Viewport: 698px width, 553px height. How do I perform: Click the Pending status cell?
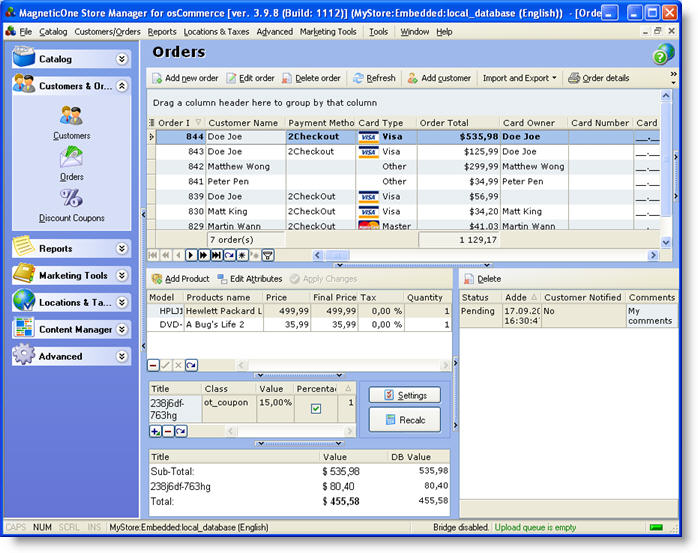480,316
